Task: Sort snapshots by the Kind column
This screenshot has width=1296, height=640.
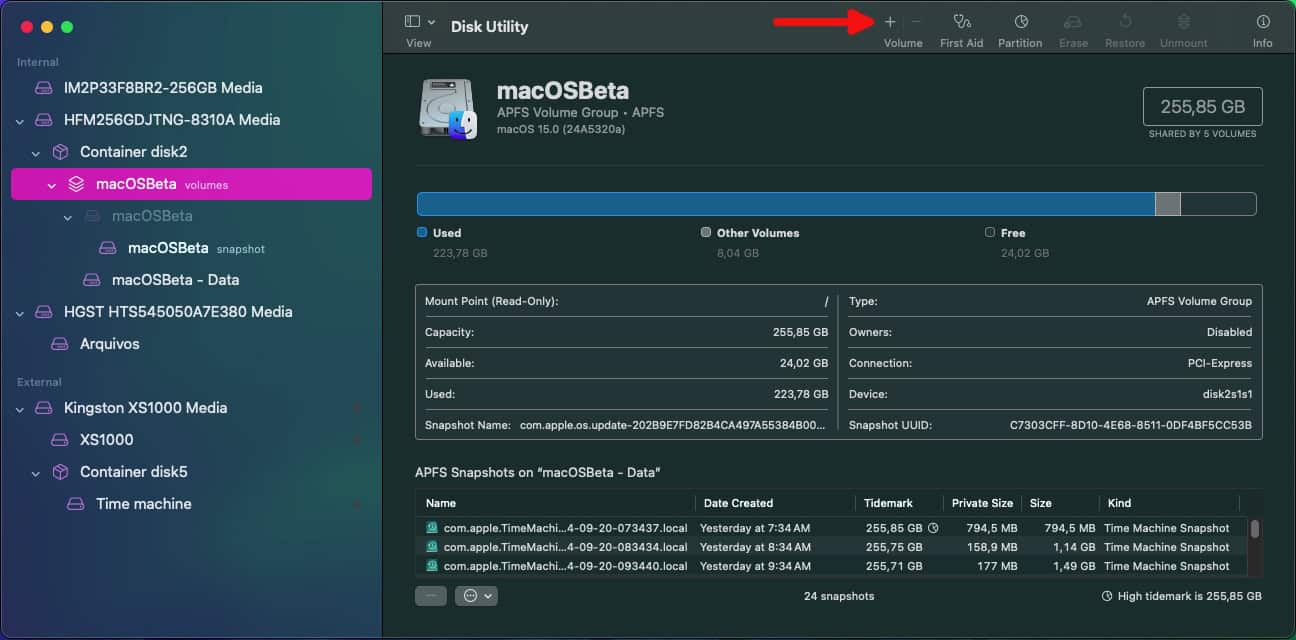Action: pos(1169,503)
